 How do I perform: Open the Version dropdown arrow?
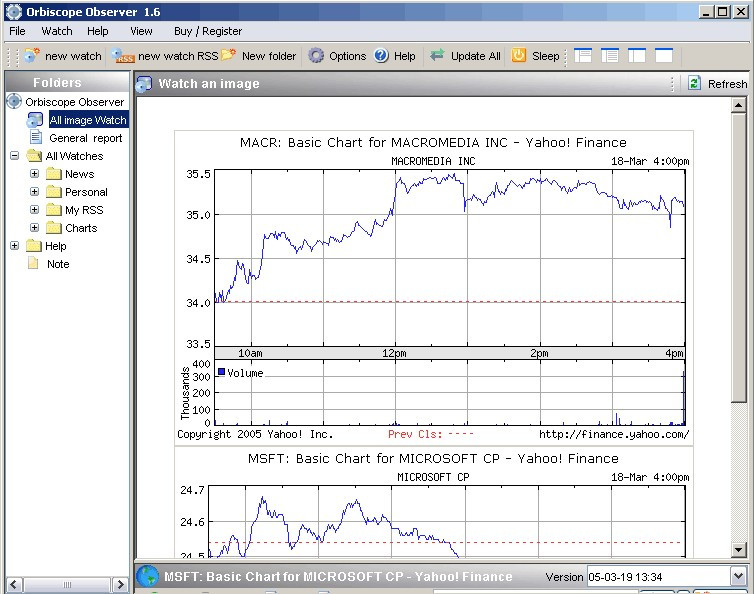pyautogui.click(x=738, y=576)
